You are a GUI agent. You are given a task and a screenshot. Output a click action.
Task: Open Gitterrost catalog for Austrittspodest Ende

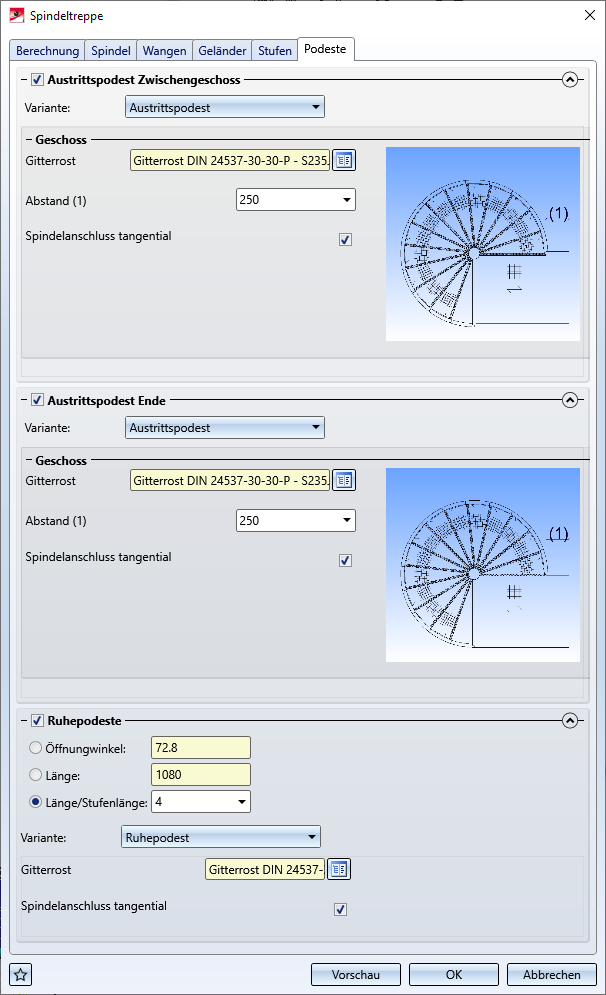(344, 481)
